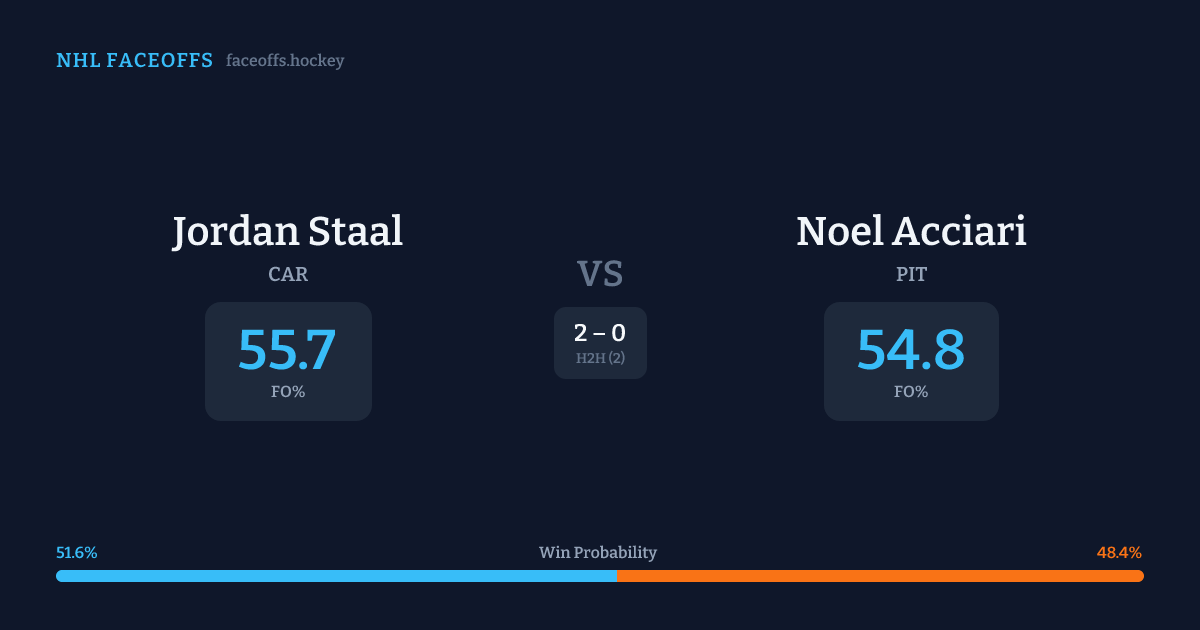This screenshot has height=630, width=1200.
Task: Click the CAR team abbreviation
Action: click(x=288, y=274)
